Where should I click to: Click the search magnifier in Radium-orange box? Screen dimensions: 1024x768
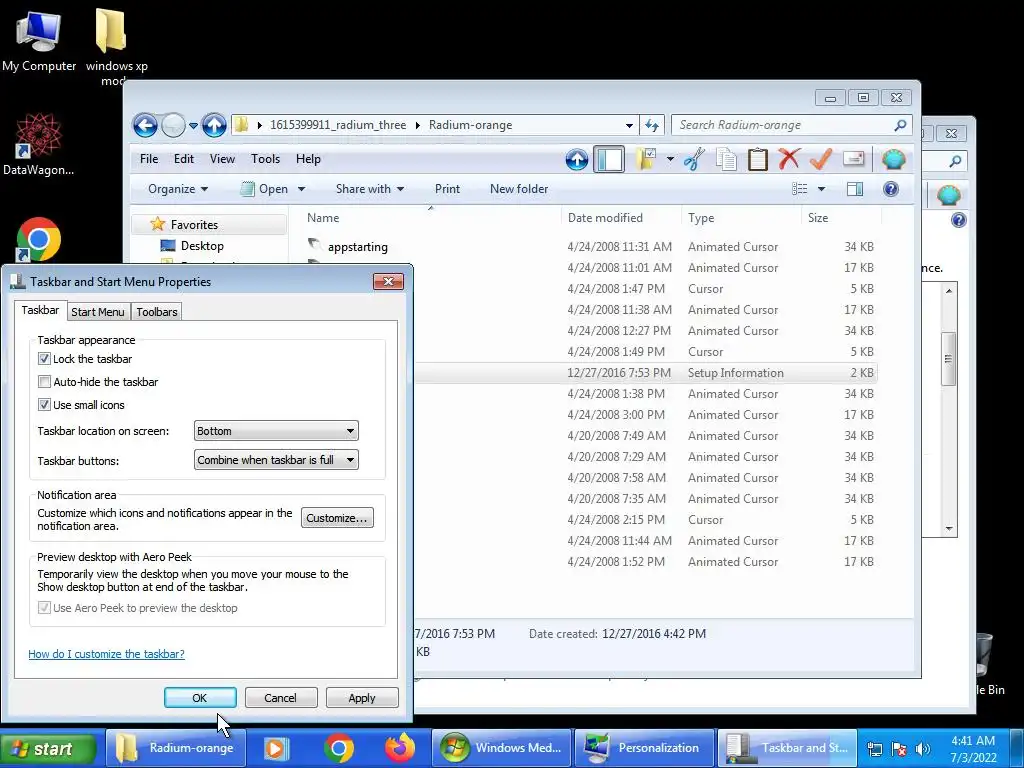900,125
